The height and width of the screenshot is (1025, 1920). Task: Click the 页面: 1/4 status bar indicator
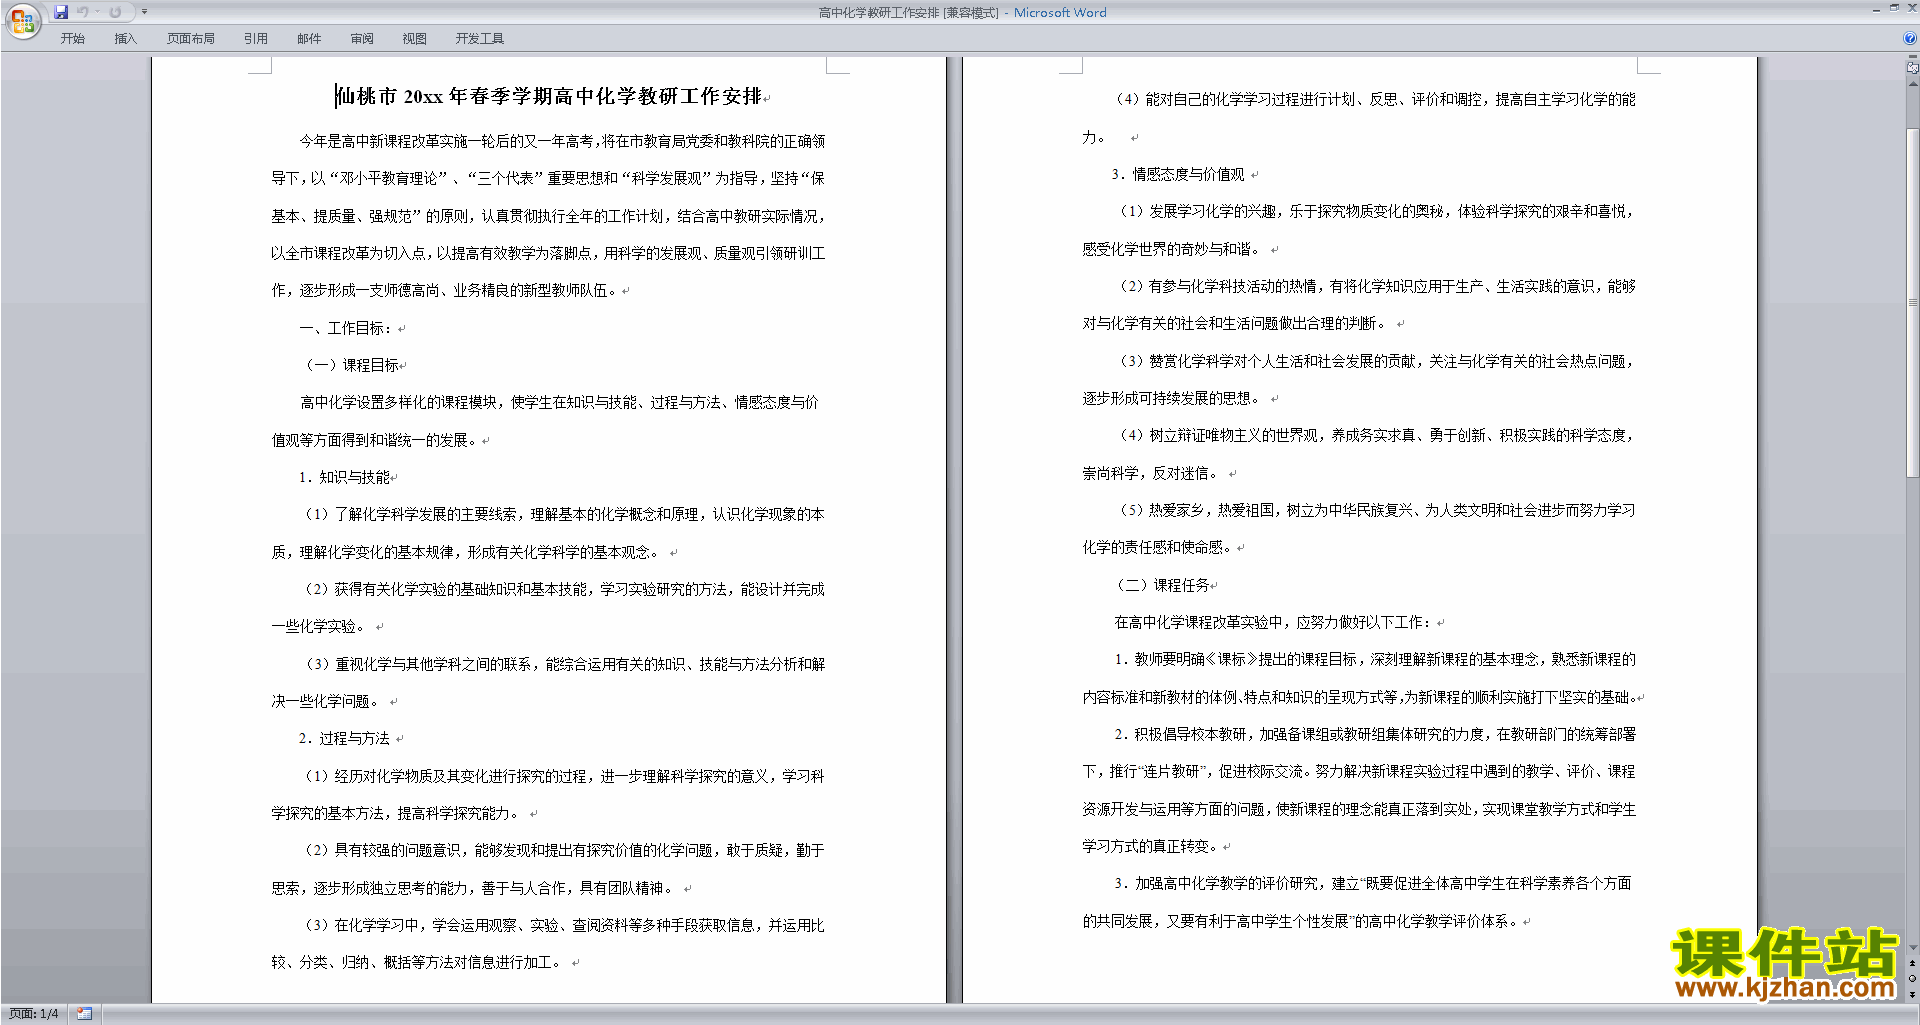click(x=33, y=1014)
